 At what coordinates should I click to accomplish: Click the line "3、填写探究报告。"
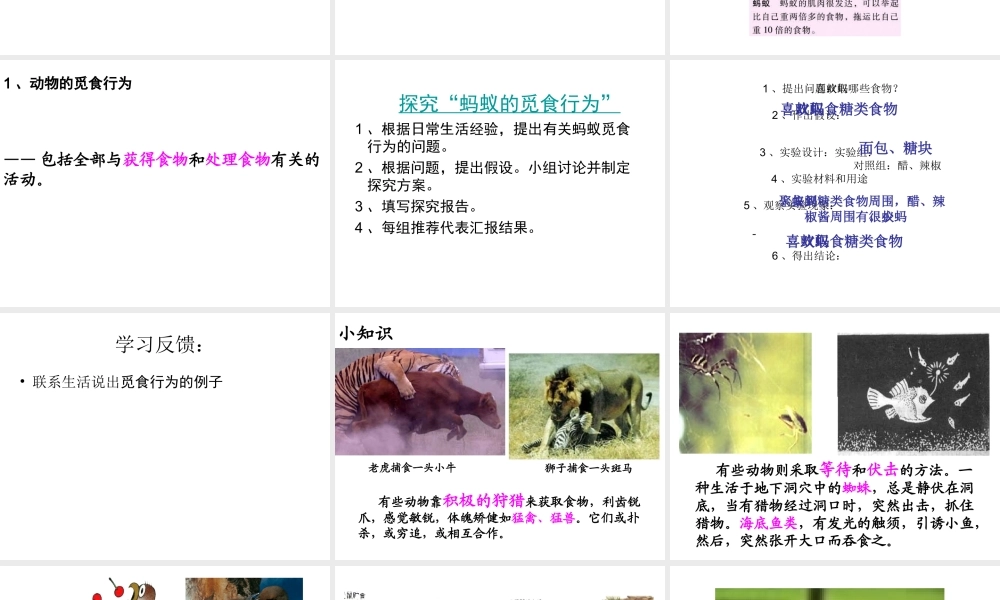point(416,207)
